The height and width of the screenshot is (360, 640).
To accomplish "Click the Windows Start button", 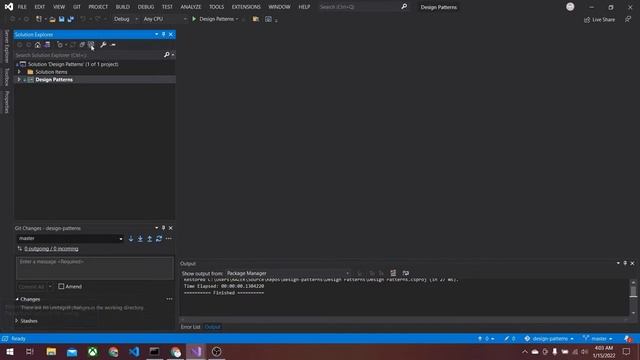I will (10, 351).
